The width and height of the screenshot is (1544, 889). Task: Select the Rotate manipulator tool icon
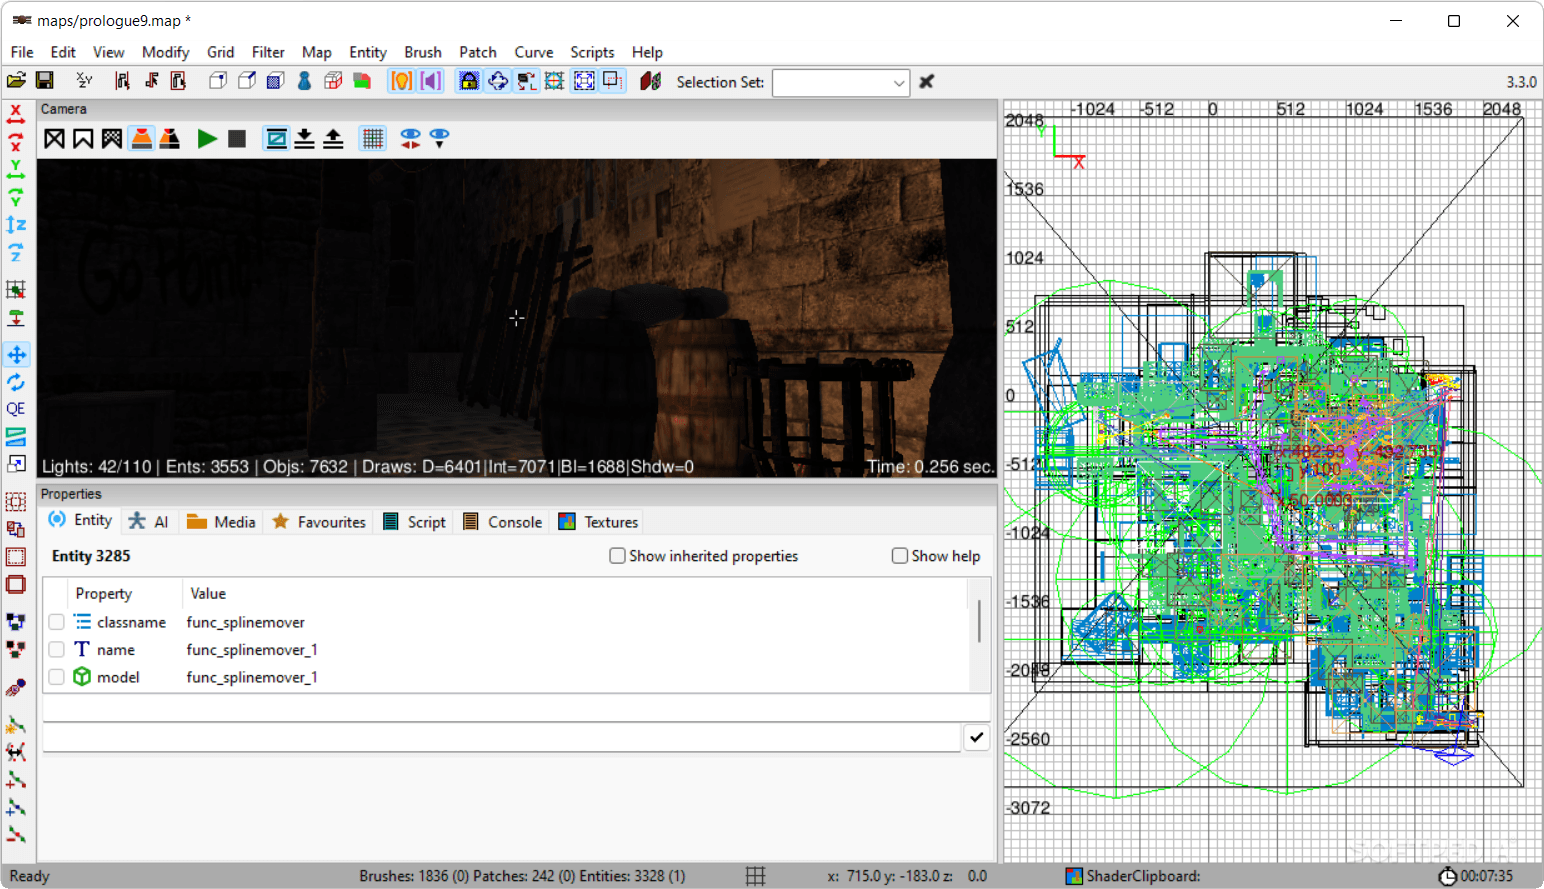(x=16, y=382)
